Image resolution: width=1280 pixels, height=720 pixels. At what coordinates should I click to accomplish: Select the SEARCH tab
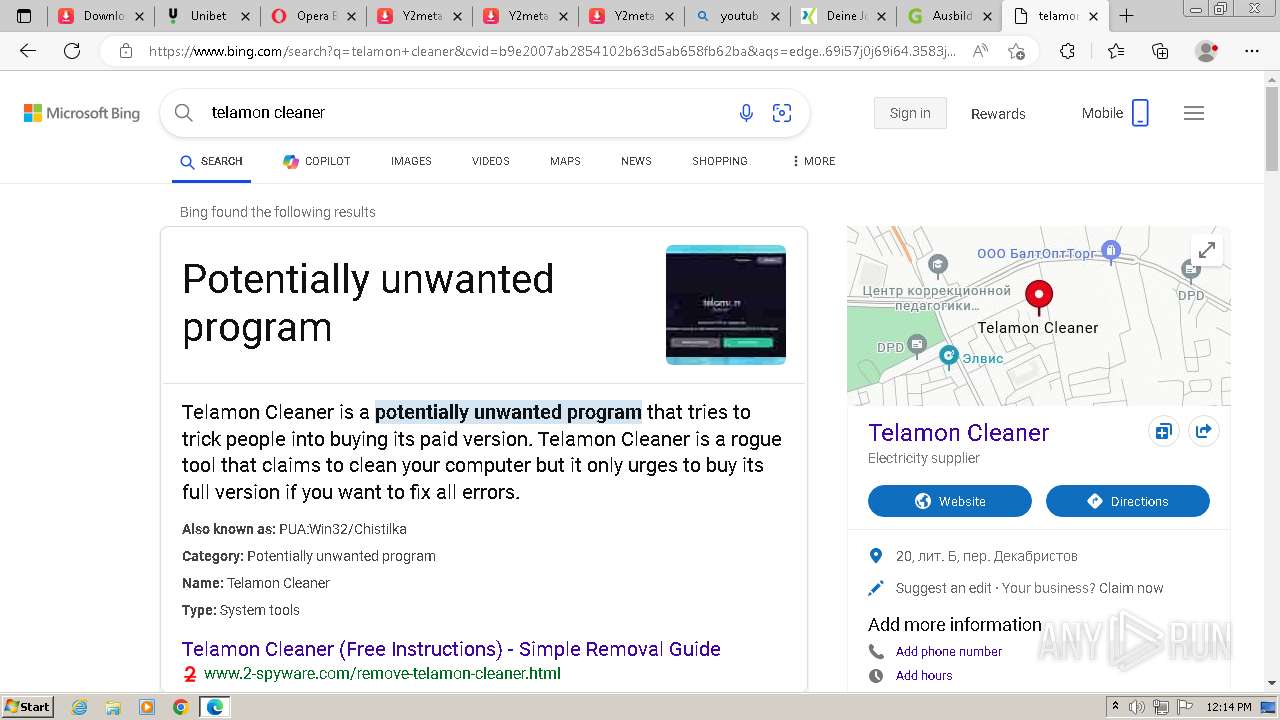pos(211,161)
